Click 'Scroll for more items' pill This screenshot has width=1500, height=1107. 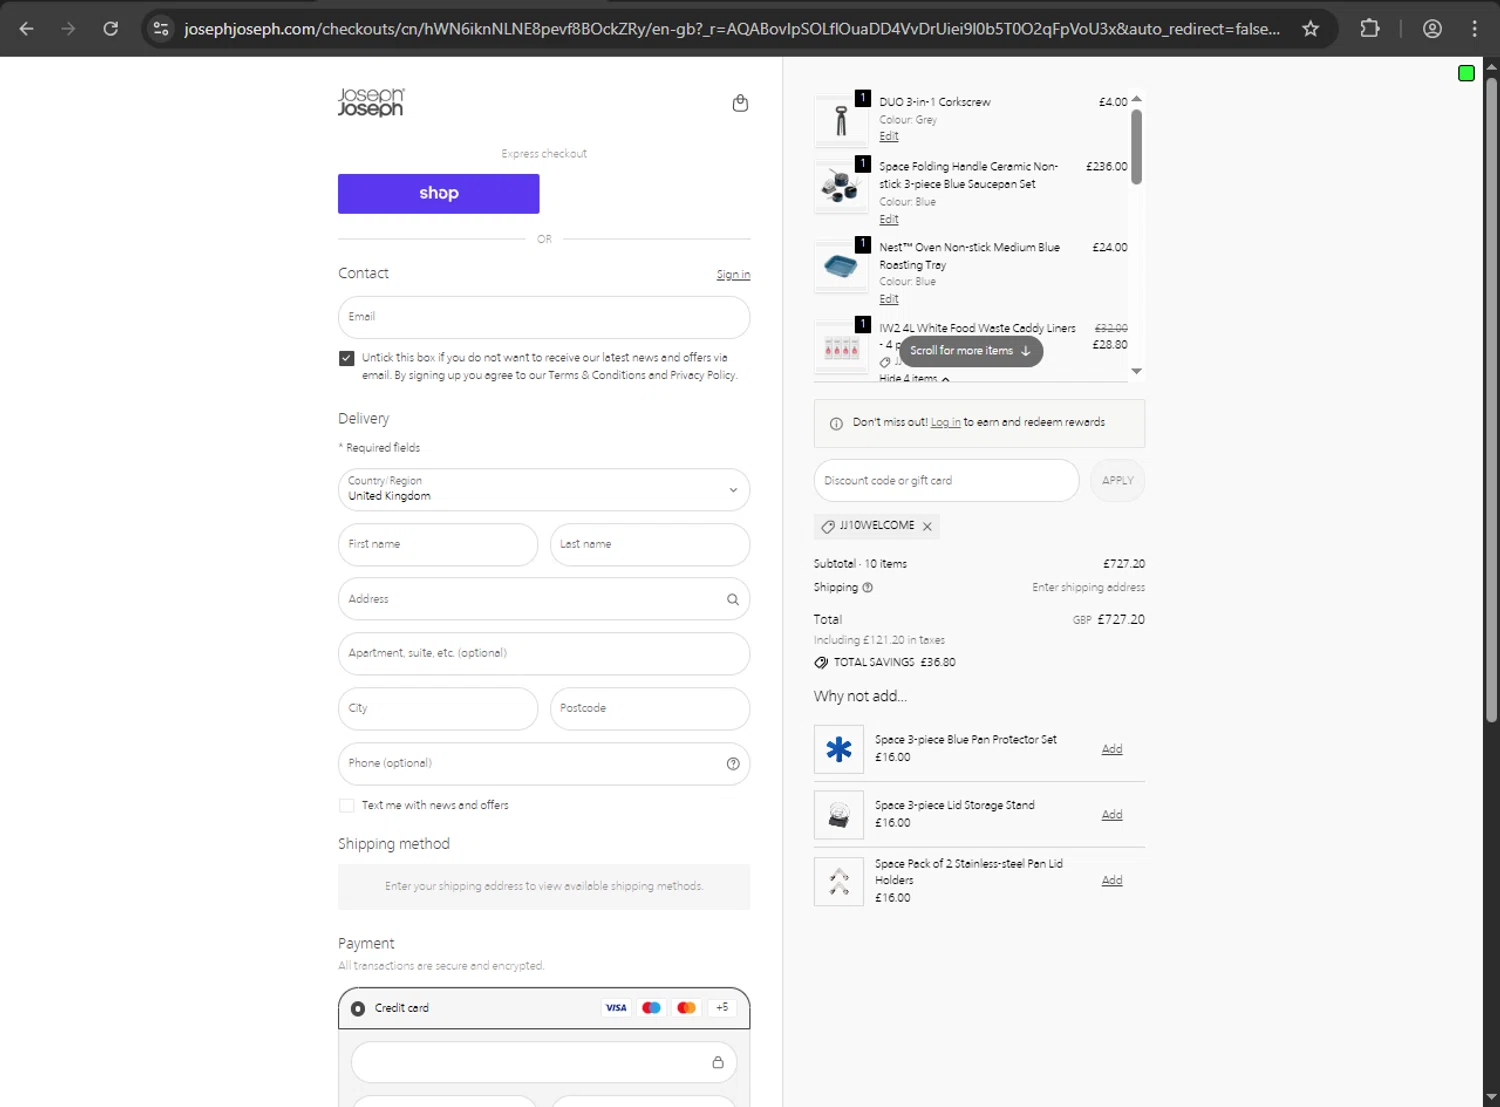pyautogui.click(x=971, y=351)
